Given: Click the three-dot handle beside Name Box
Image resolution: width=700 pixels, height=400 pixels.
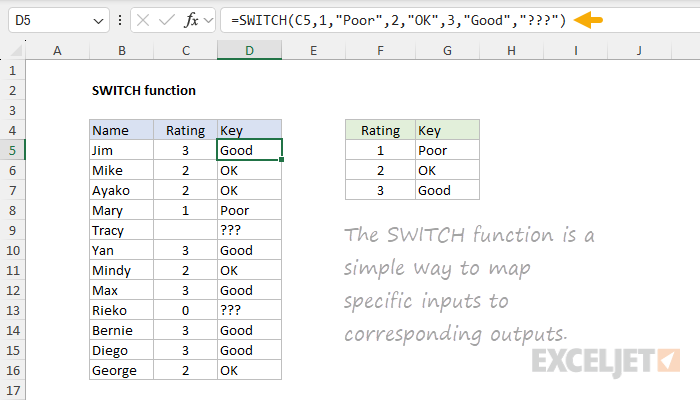Looking at the screenshot, I should coord(120,20).
